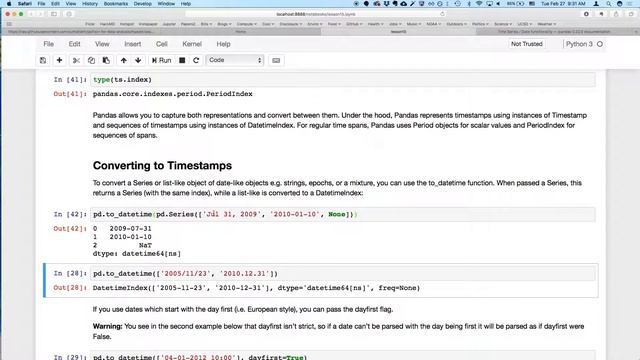This screenshot has height=360, width=640.
Task: Move the selected cell up
Action: pyautogui.click(x=123, y=60)
